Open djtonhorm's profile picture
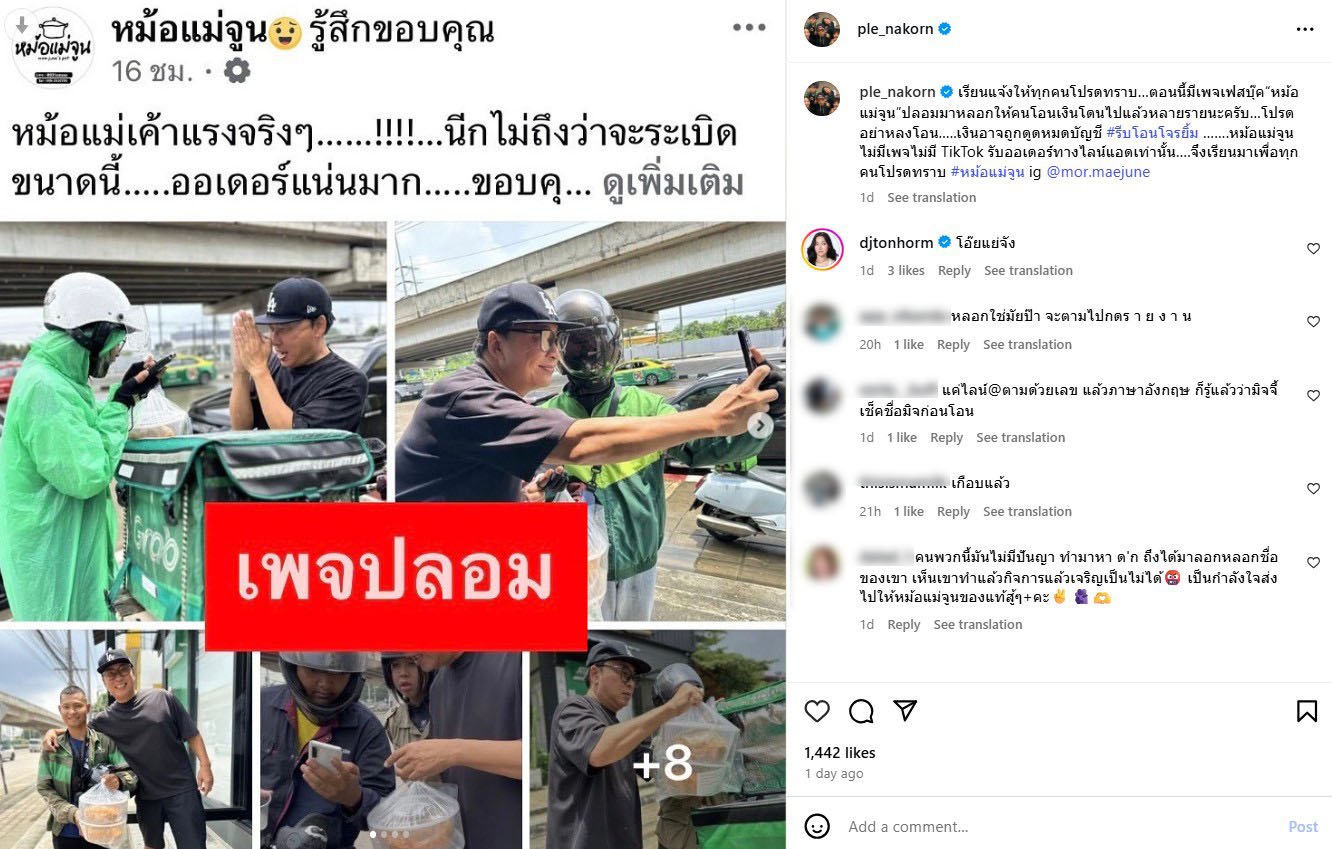The width and height of the screenshot is (1332, 849). (x=822, y=249)
